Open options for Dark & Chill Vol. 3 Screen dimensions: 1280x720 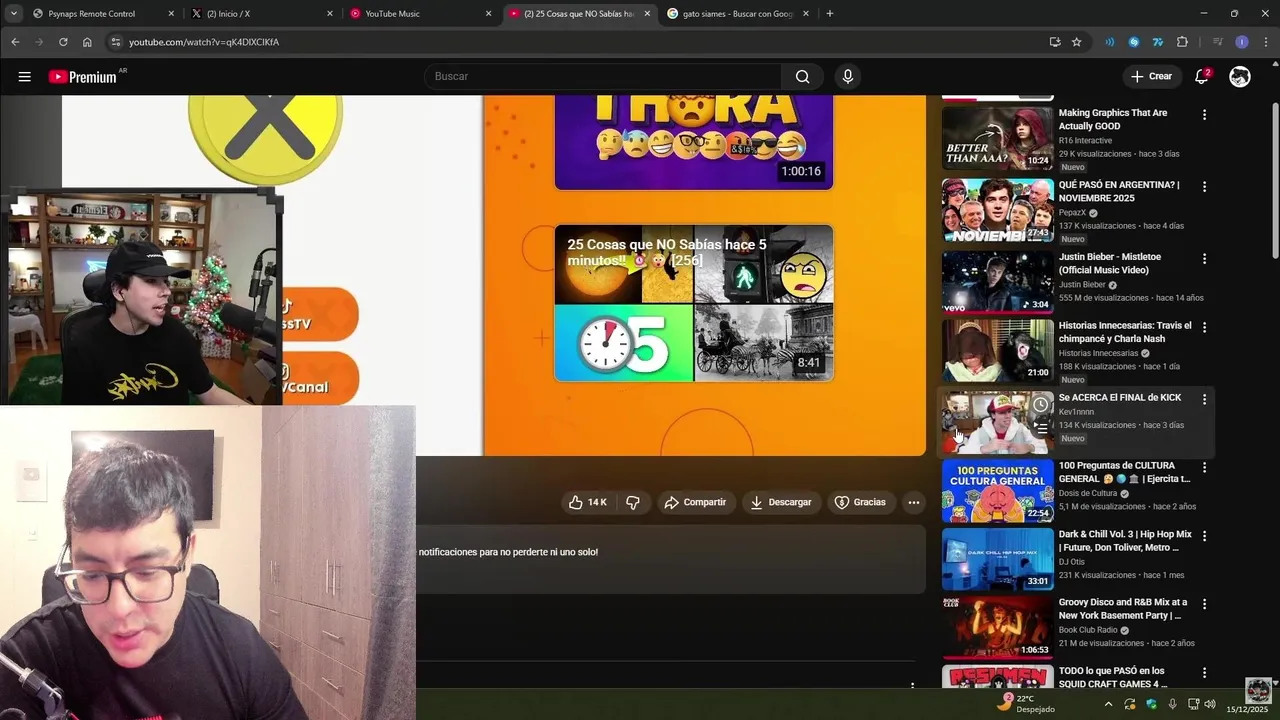point(1204,536)
